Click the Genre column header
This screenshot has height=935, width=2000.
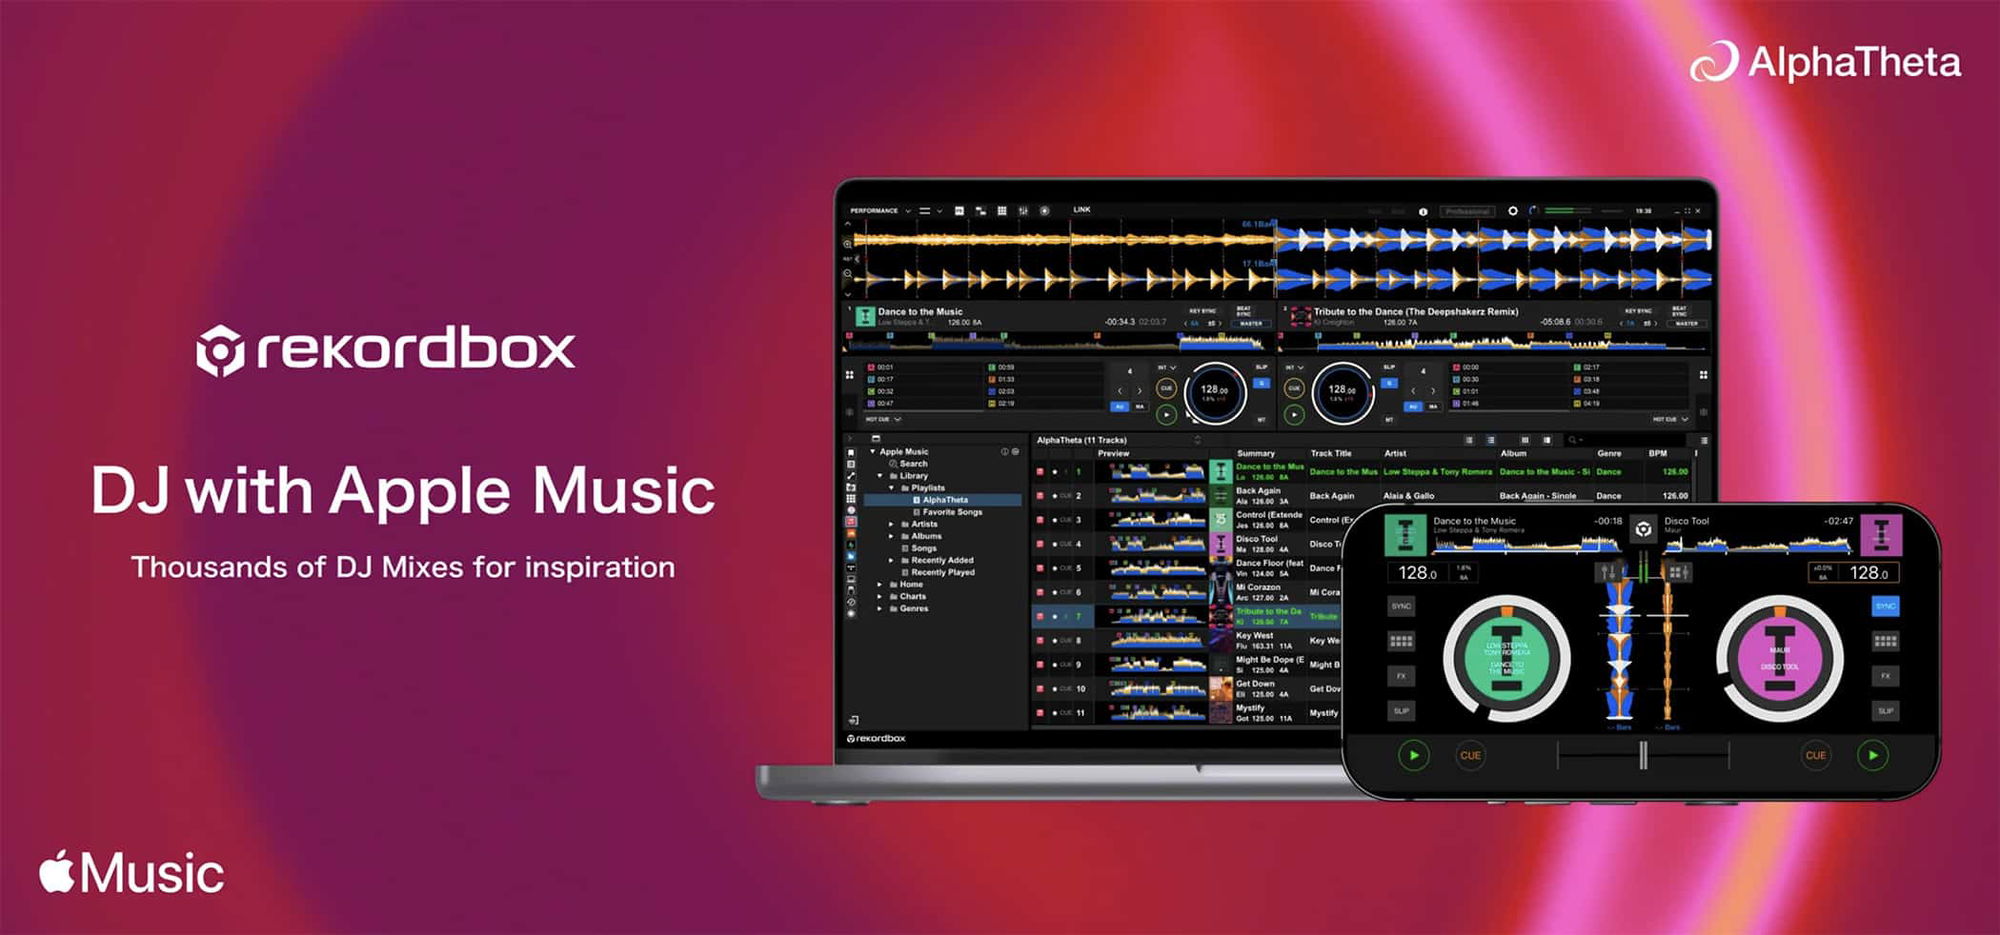1609,453
